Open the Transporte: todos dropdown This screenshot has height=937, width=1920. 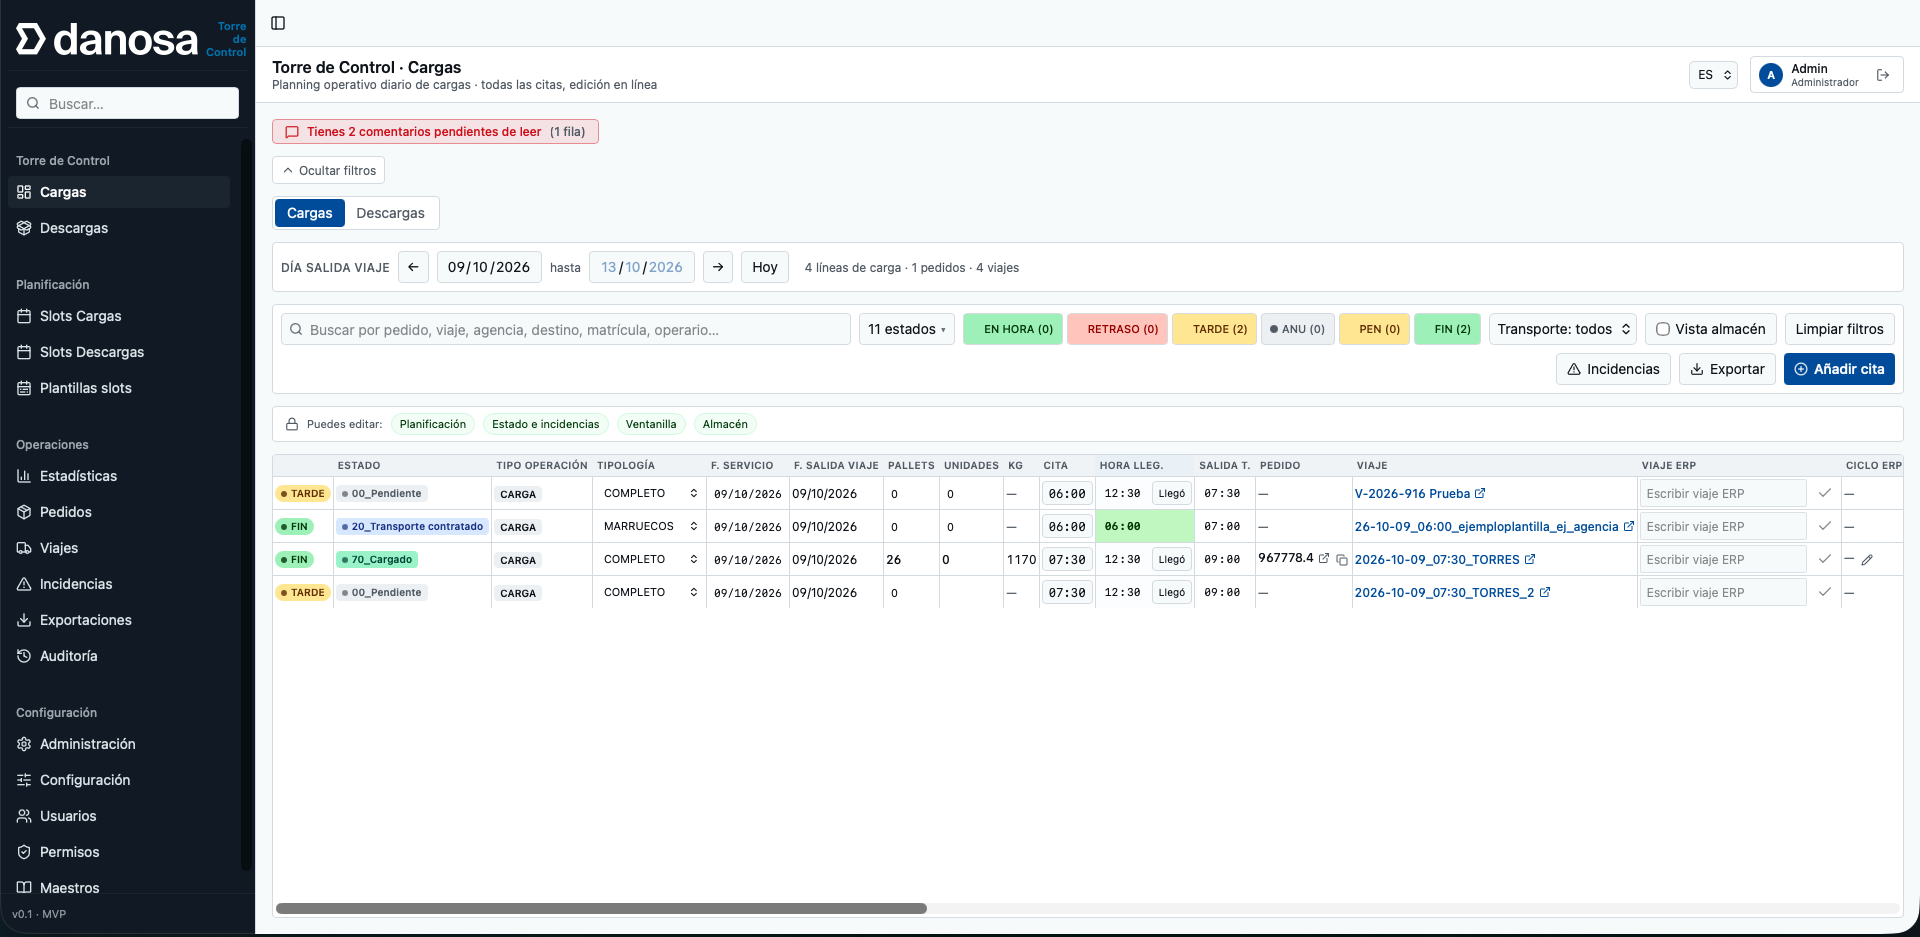click(1562, 329)
